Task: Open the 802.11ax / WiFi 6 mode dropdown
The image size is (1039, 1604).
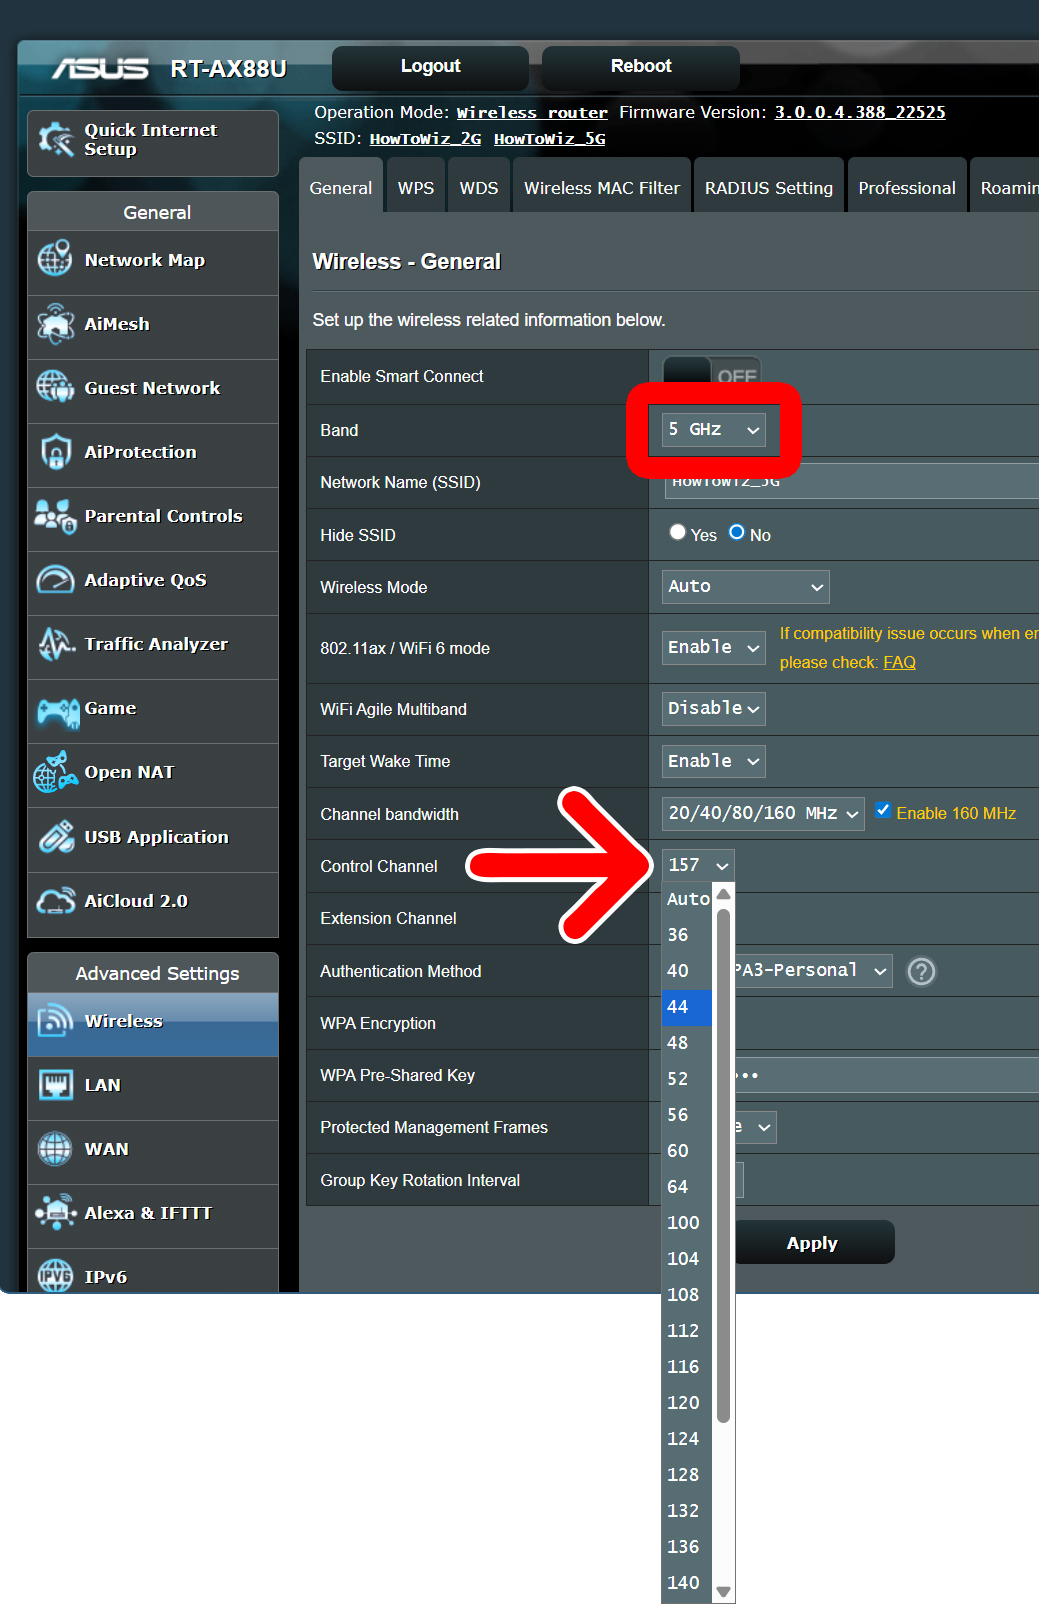Action: [714, 647]
